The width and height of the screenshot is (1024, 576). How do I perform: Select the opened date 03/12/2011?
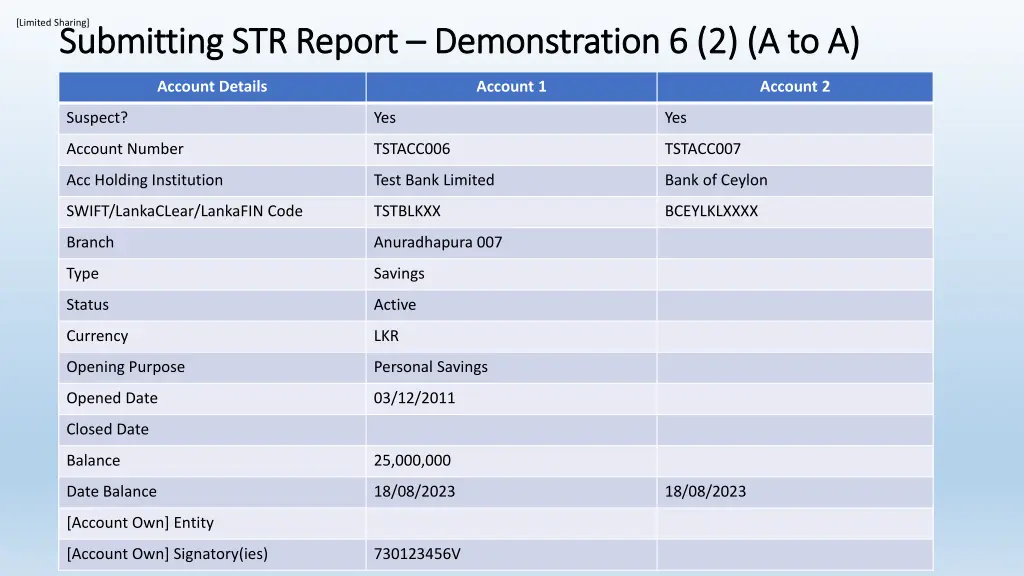(x=415, y=398)
